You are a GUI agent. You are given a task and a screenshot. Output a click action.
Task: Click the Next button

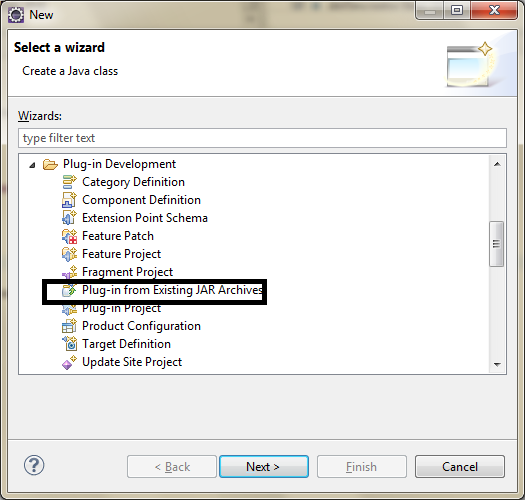[264, 467]
